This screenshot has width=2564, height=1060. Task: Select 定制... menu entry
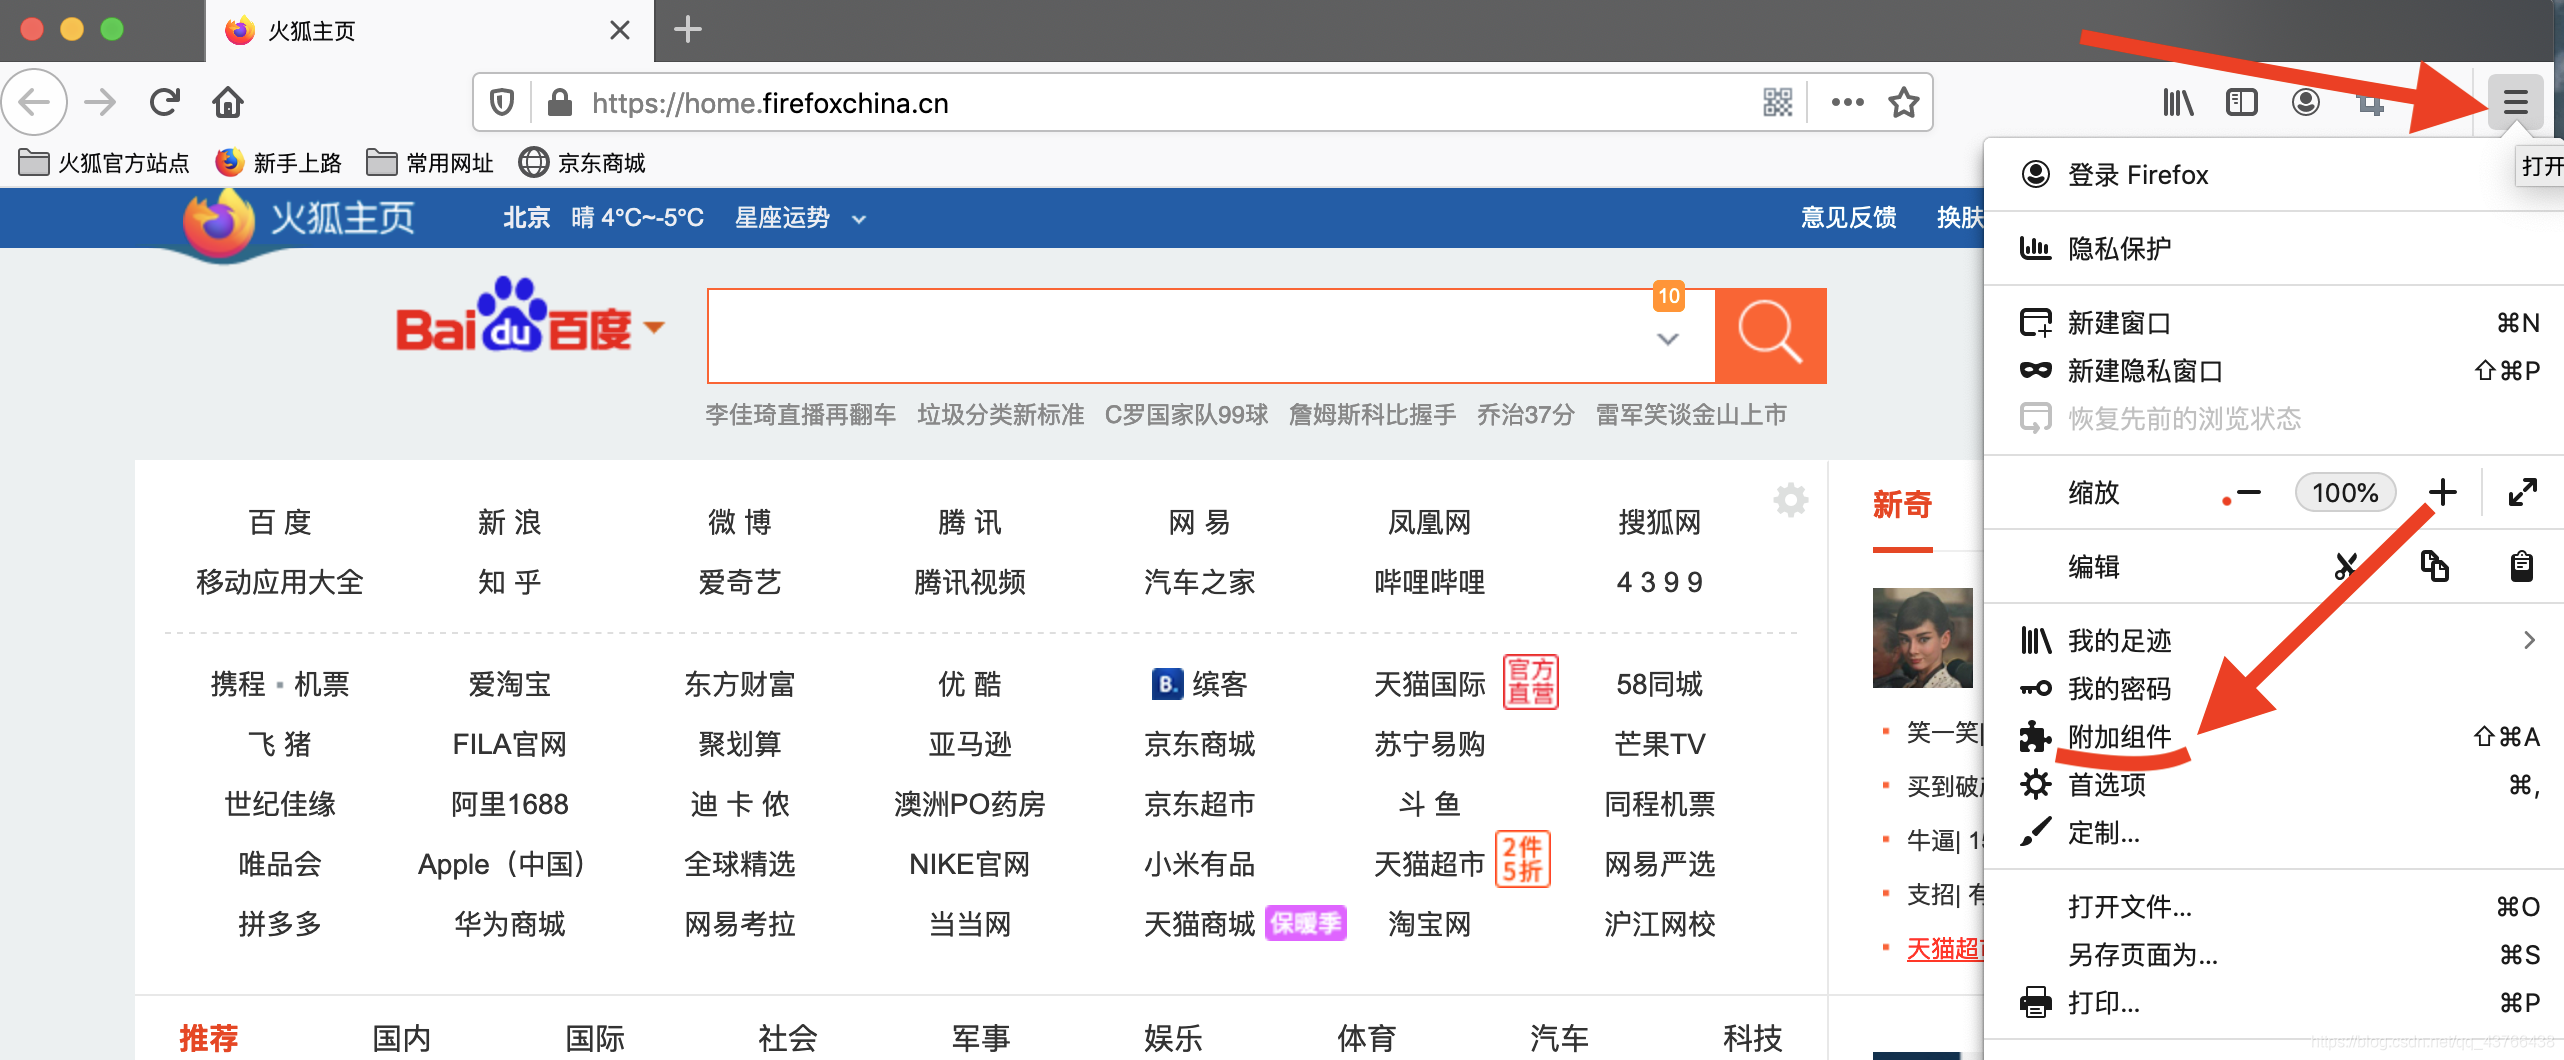coord(2274,833)
